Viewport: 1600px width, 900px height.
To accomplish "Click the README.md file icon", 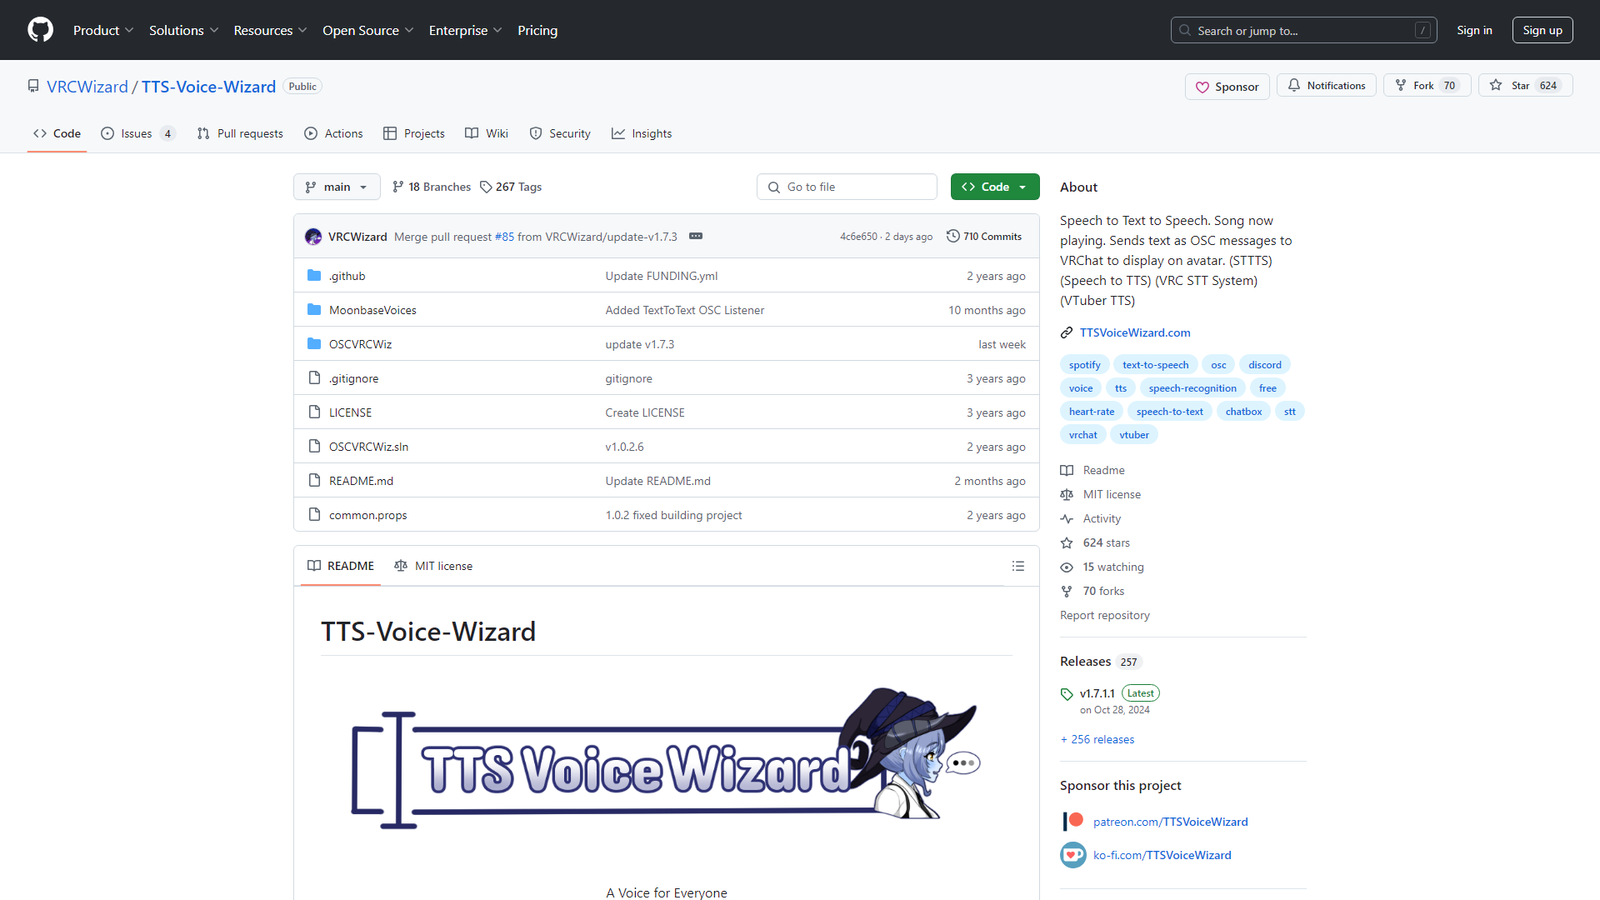I will tap(314, 481).
